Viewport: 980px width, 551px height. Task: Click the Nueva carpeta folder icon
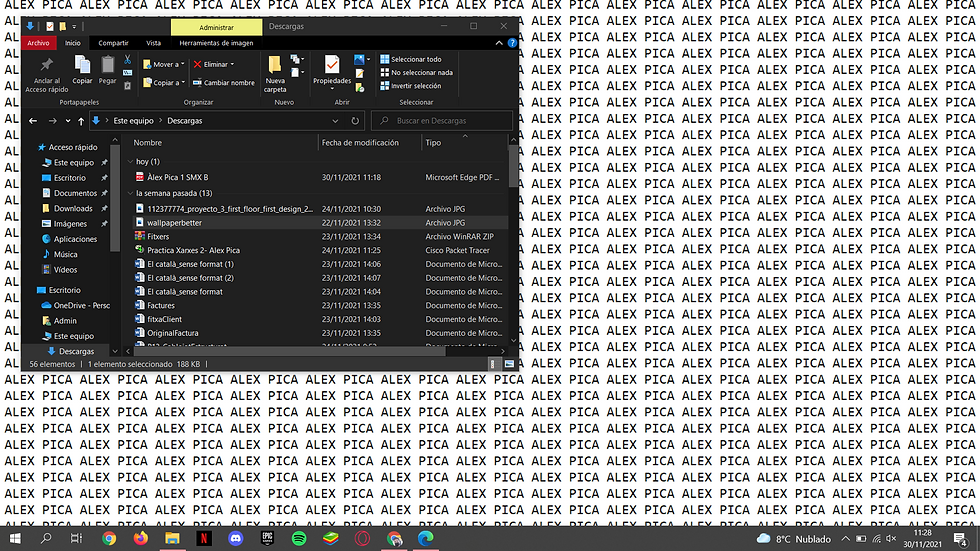(274, 64)
